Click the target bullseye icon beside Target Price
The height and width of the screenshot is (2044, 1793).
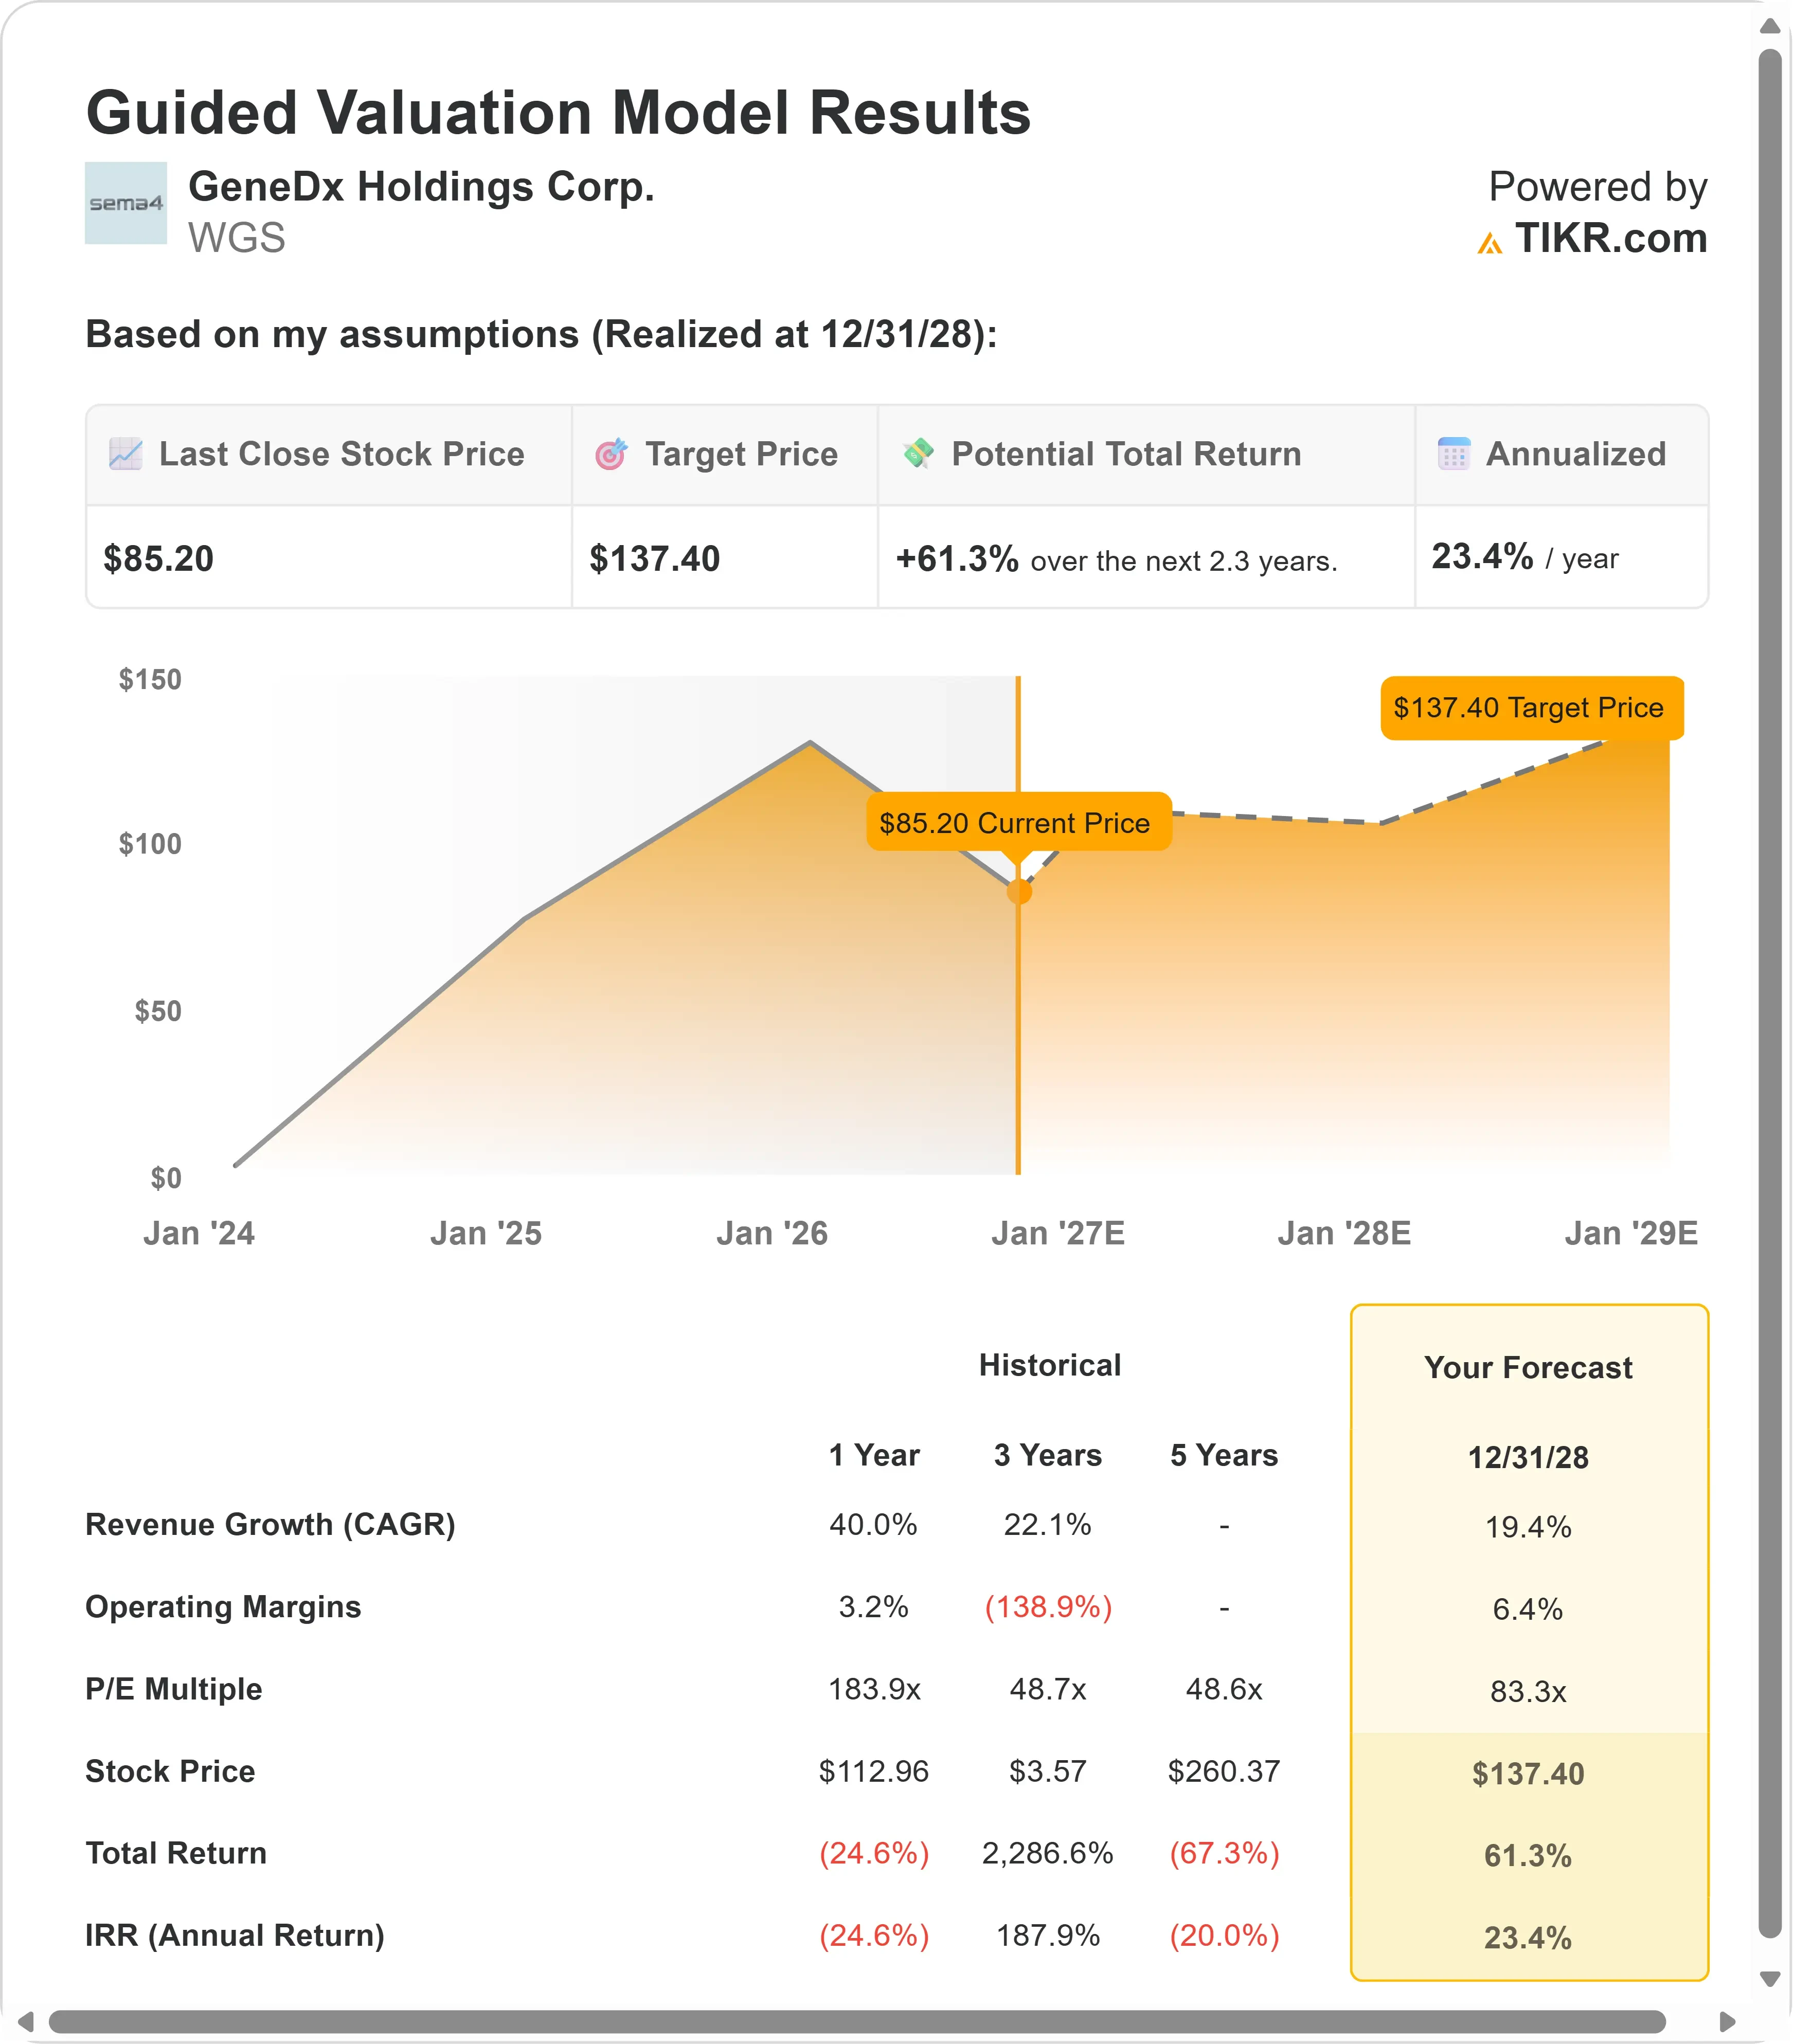click(611, 454)
